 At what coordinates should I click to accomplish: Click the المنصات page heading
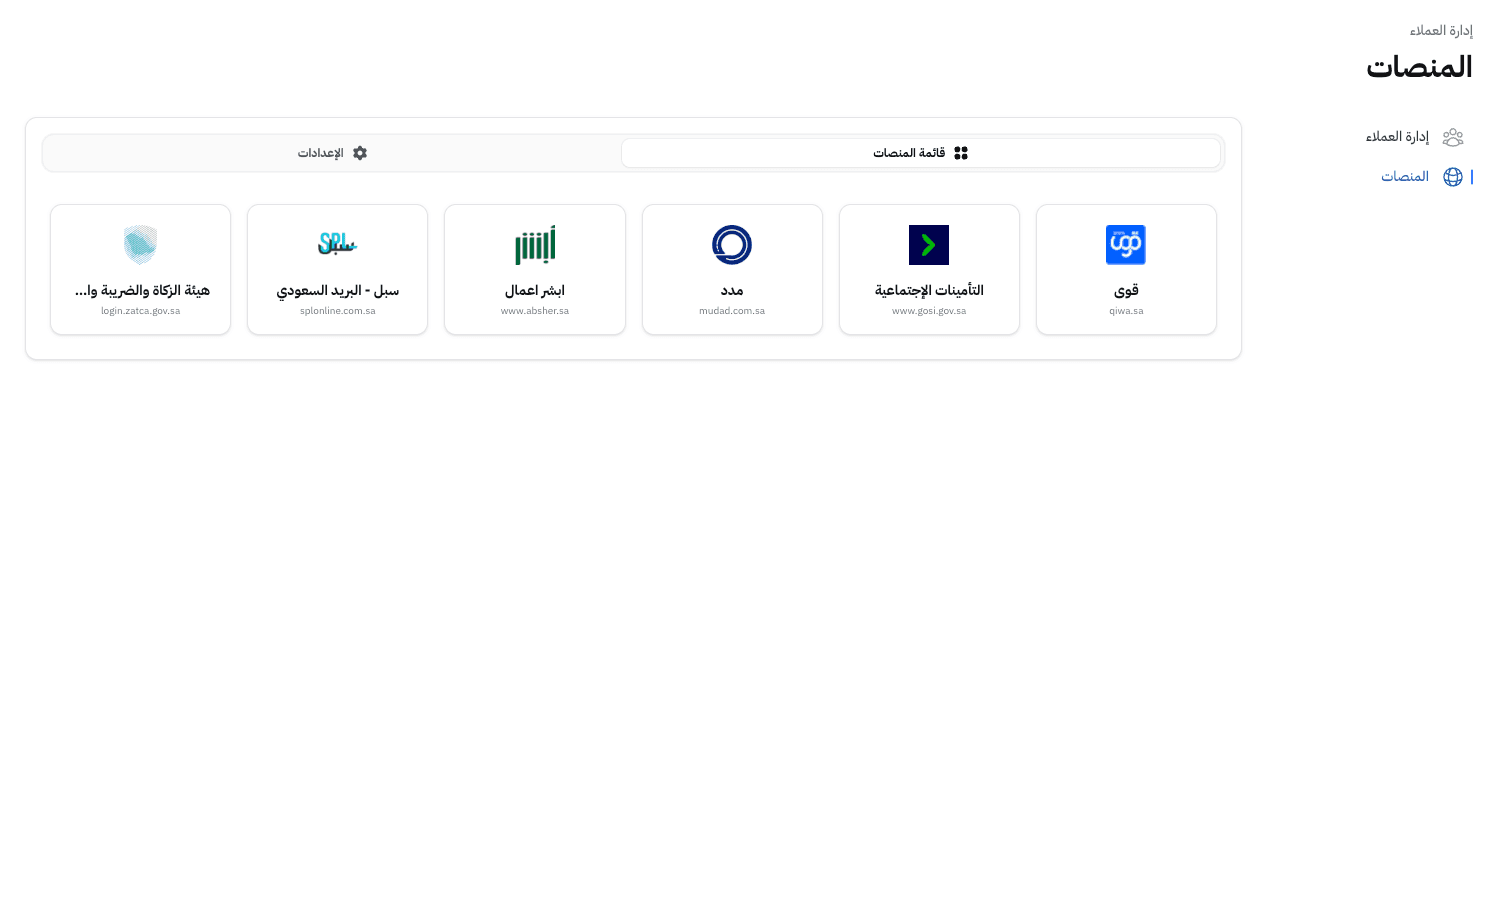(1419, 67)
